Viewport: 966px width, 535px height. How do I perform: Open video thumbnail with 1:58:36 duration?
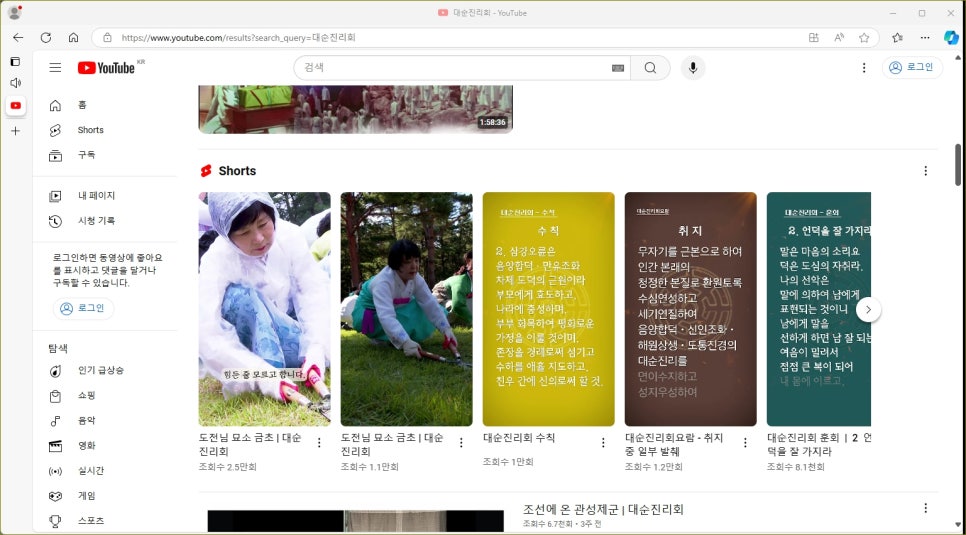coord(355,109)
